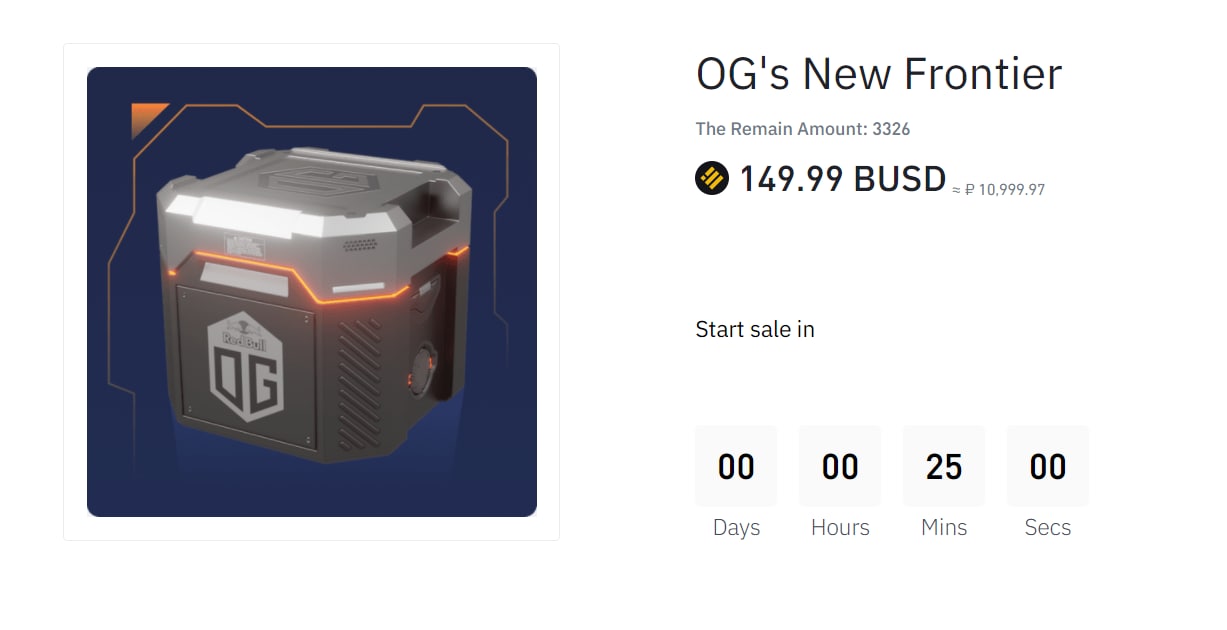Image resolution: width=1227 pixels, height=630 pixels.
Task: Click the Days label under the countdown
Action: coord(736,527)
